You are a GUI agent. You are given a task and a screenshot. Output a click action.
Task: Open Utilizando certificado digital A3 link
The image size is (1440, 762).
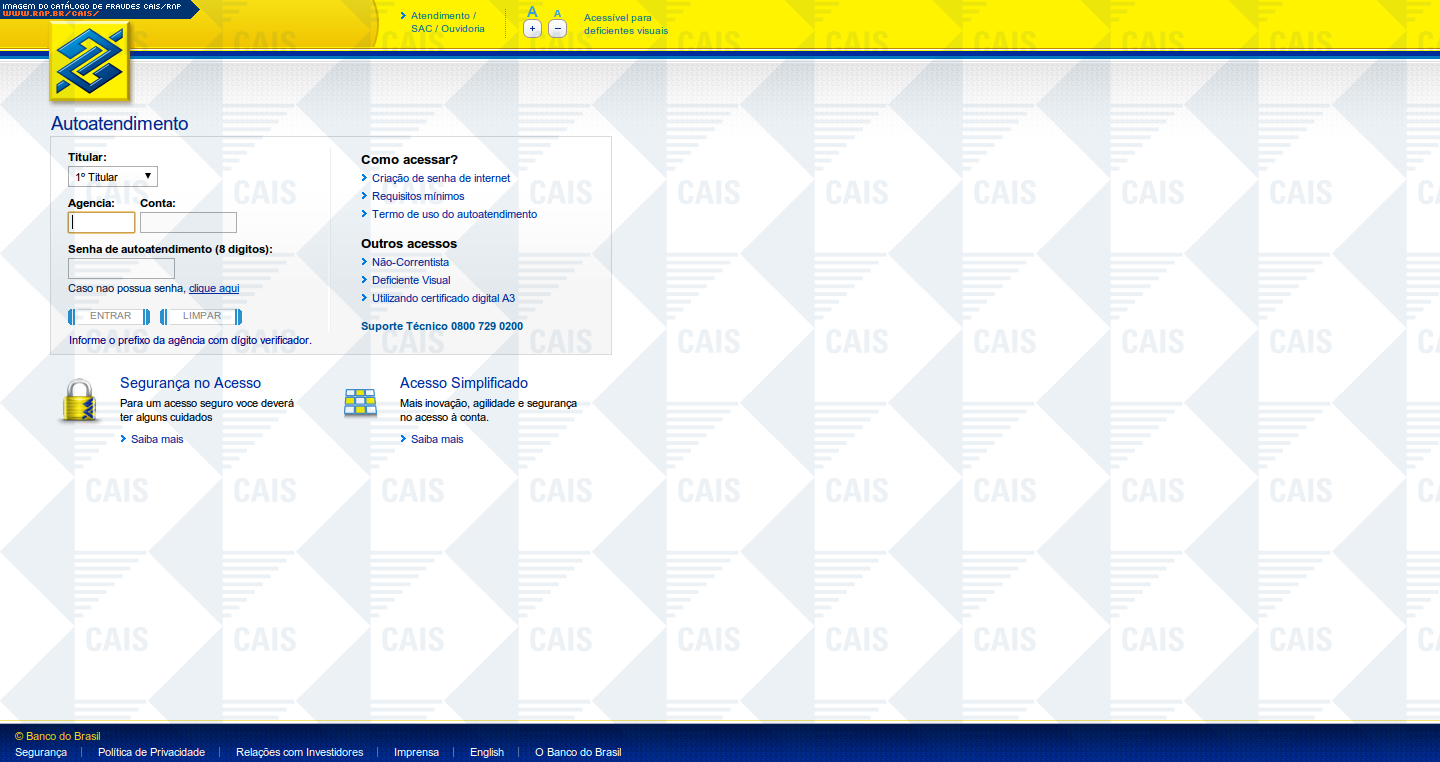point(443,298)
